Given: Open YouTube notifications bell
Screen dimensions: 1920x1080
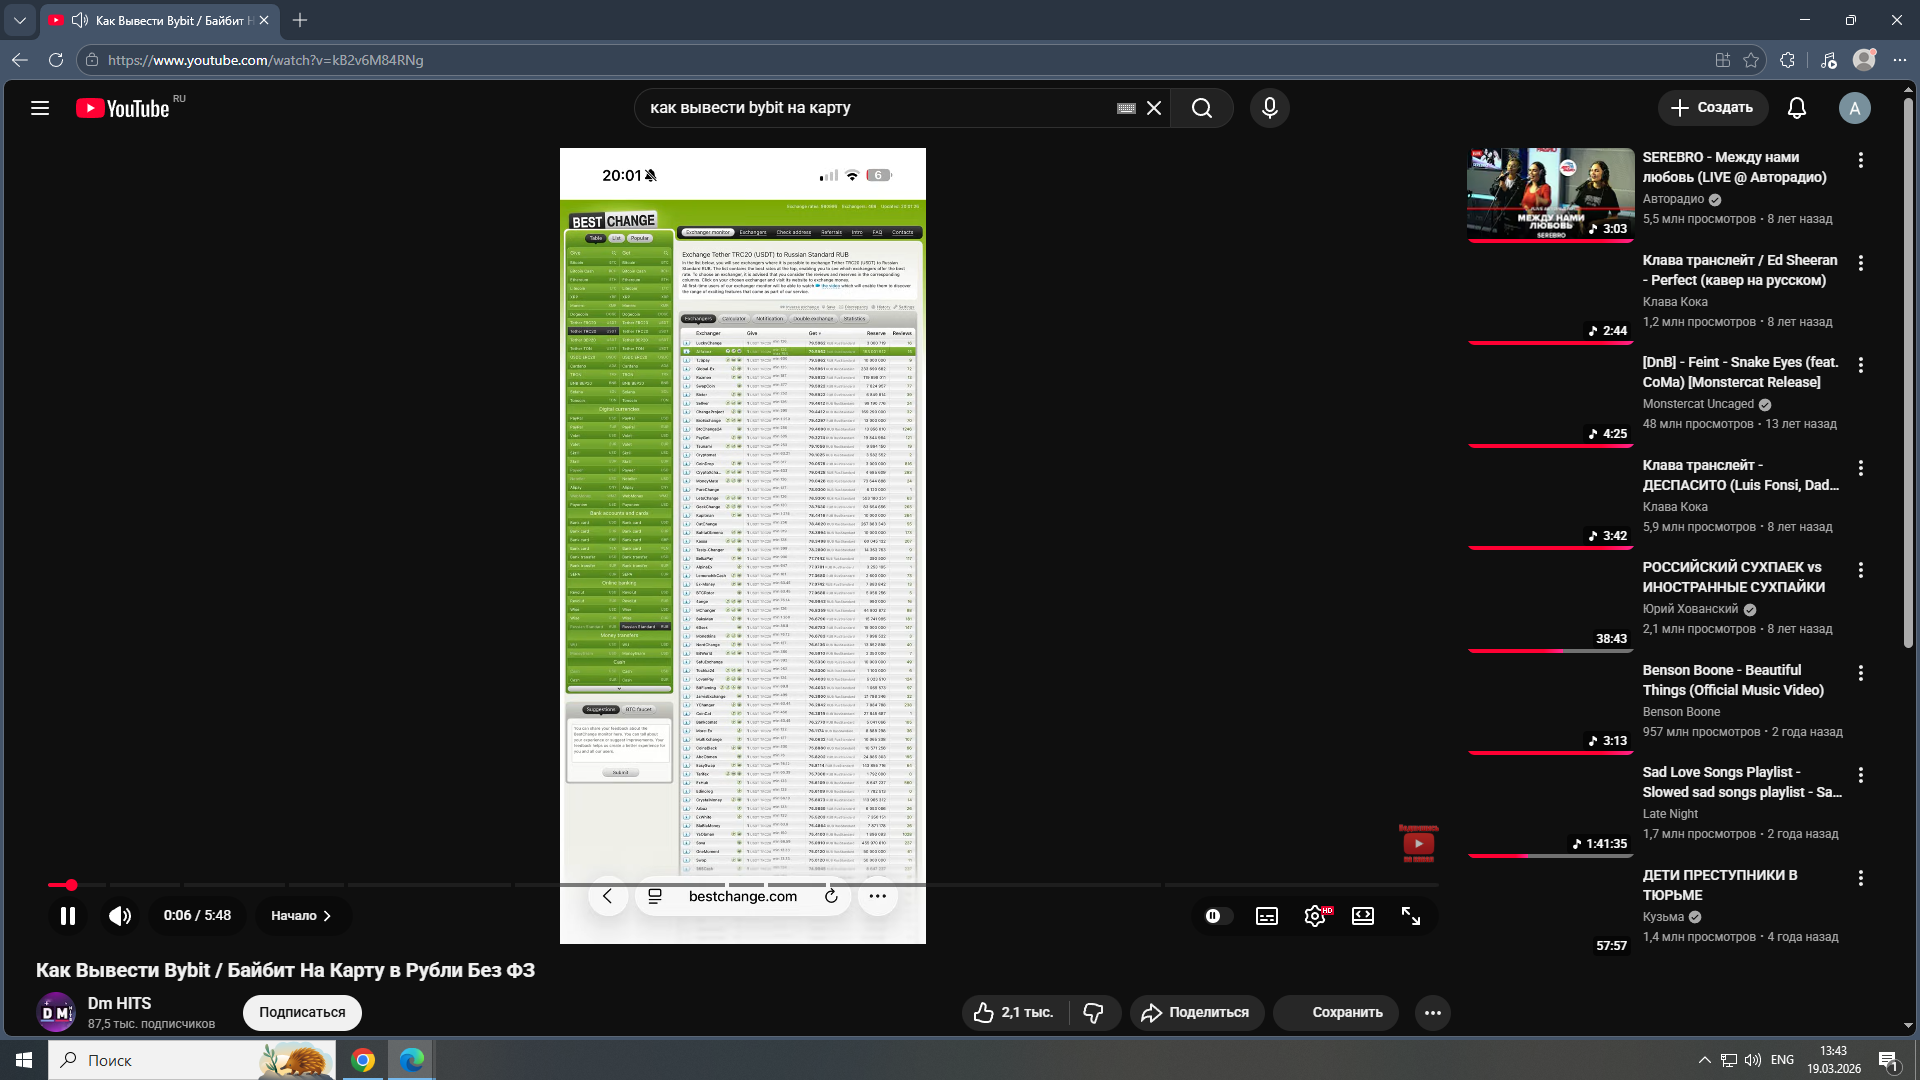Looking at the screenshot, I should [x=1796, y=108].
